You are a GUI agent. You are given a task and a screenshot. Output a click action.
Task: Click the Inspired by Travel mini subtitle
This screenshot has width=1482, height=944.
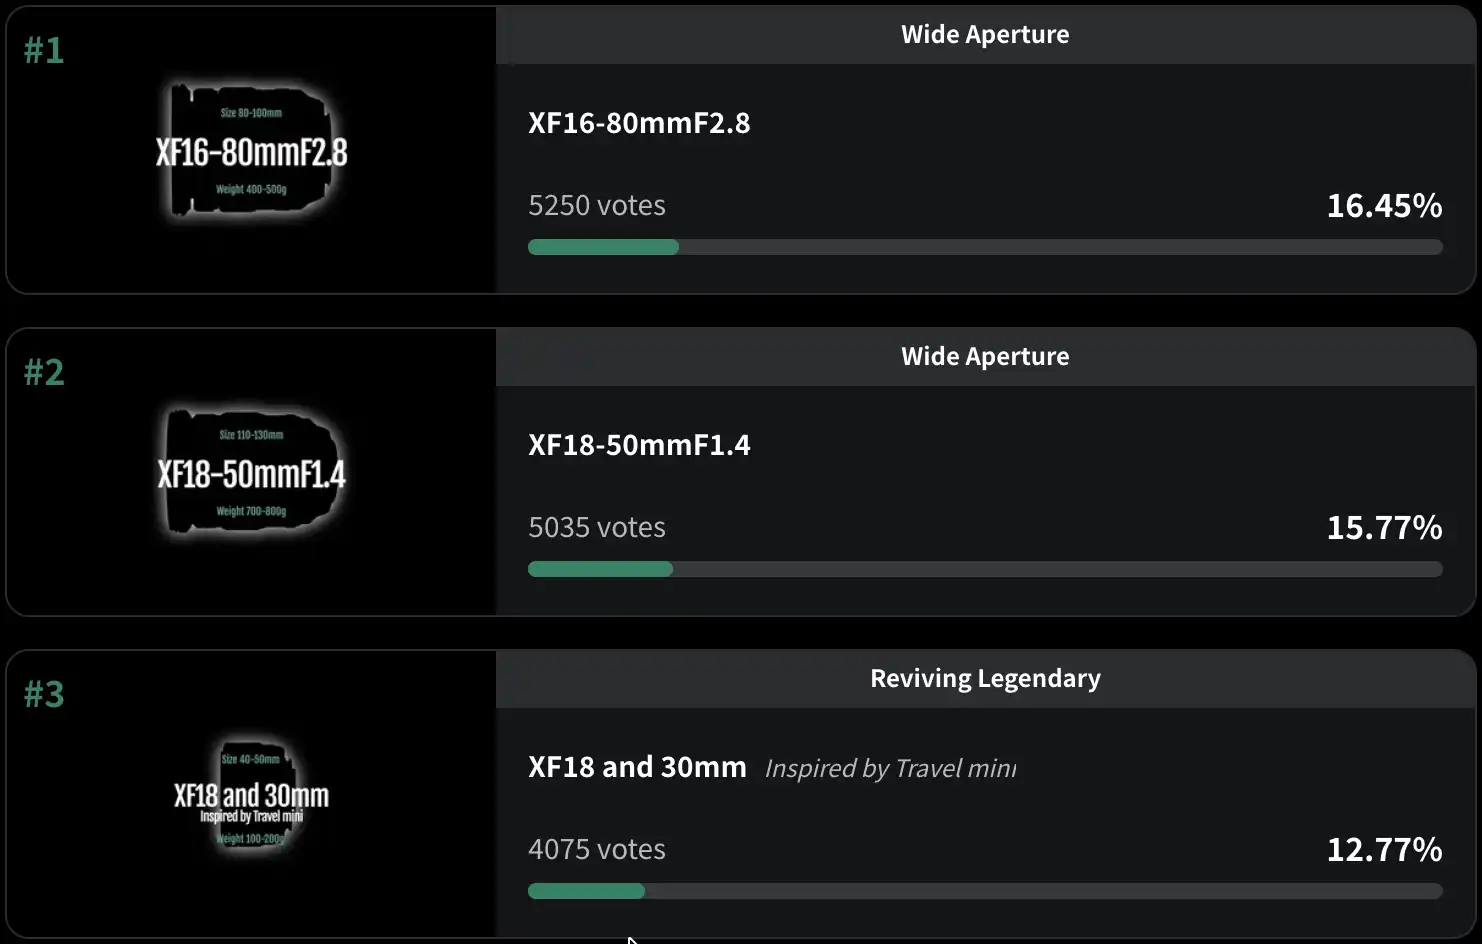coord(890,768)
